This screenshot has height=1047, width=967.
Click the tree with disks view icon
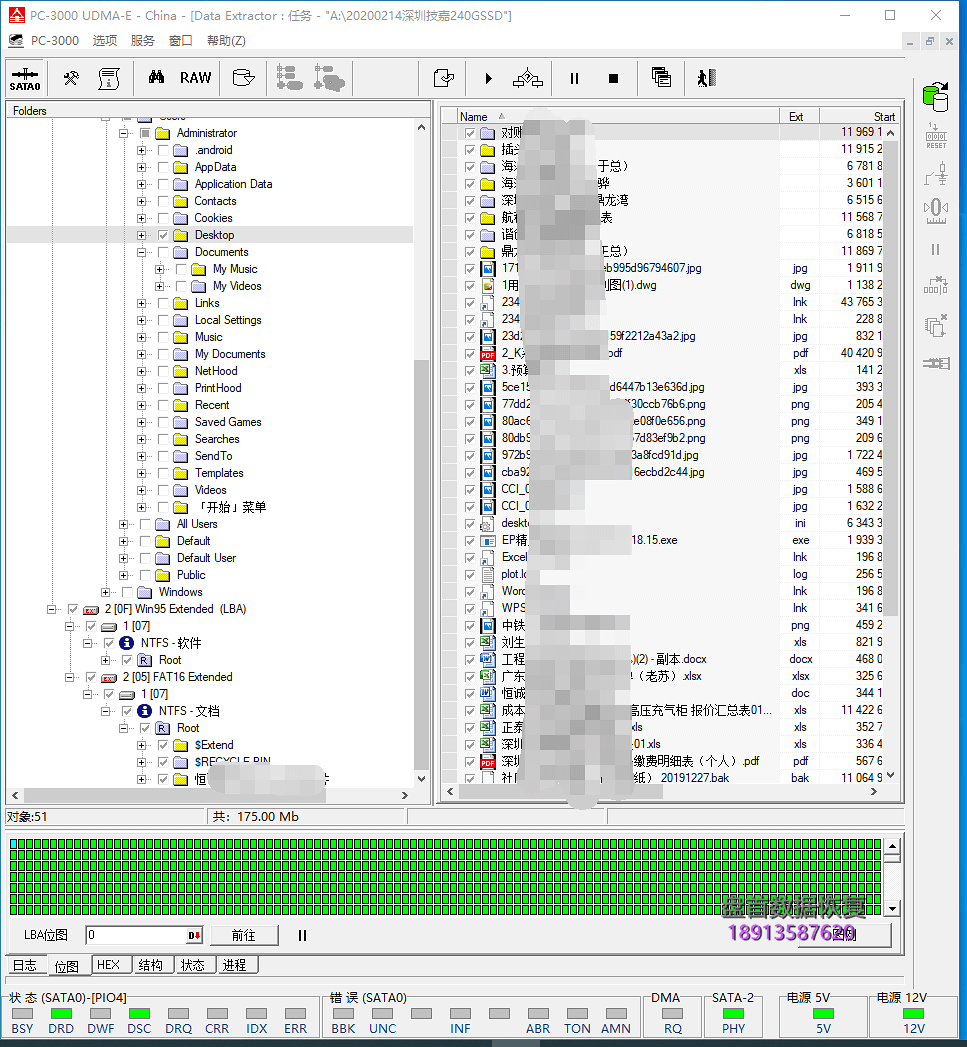coord(329,78)
